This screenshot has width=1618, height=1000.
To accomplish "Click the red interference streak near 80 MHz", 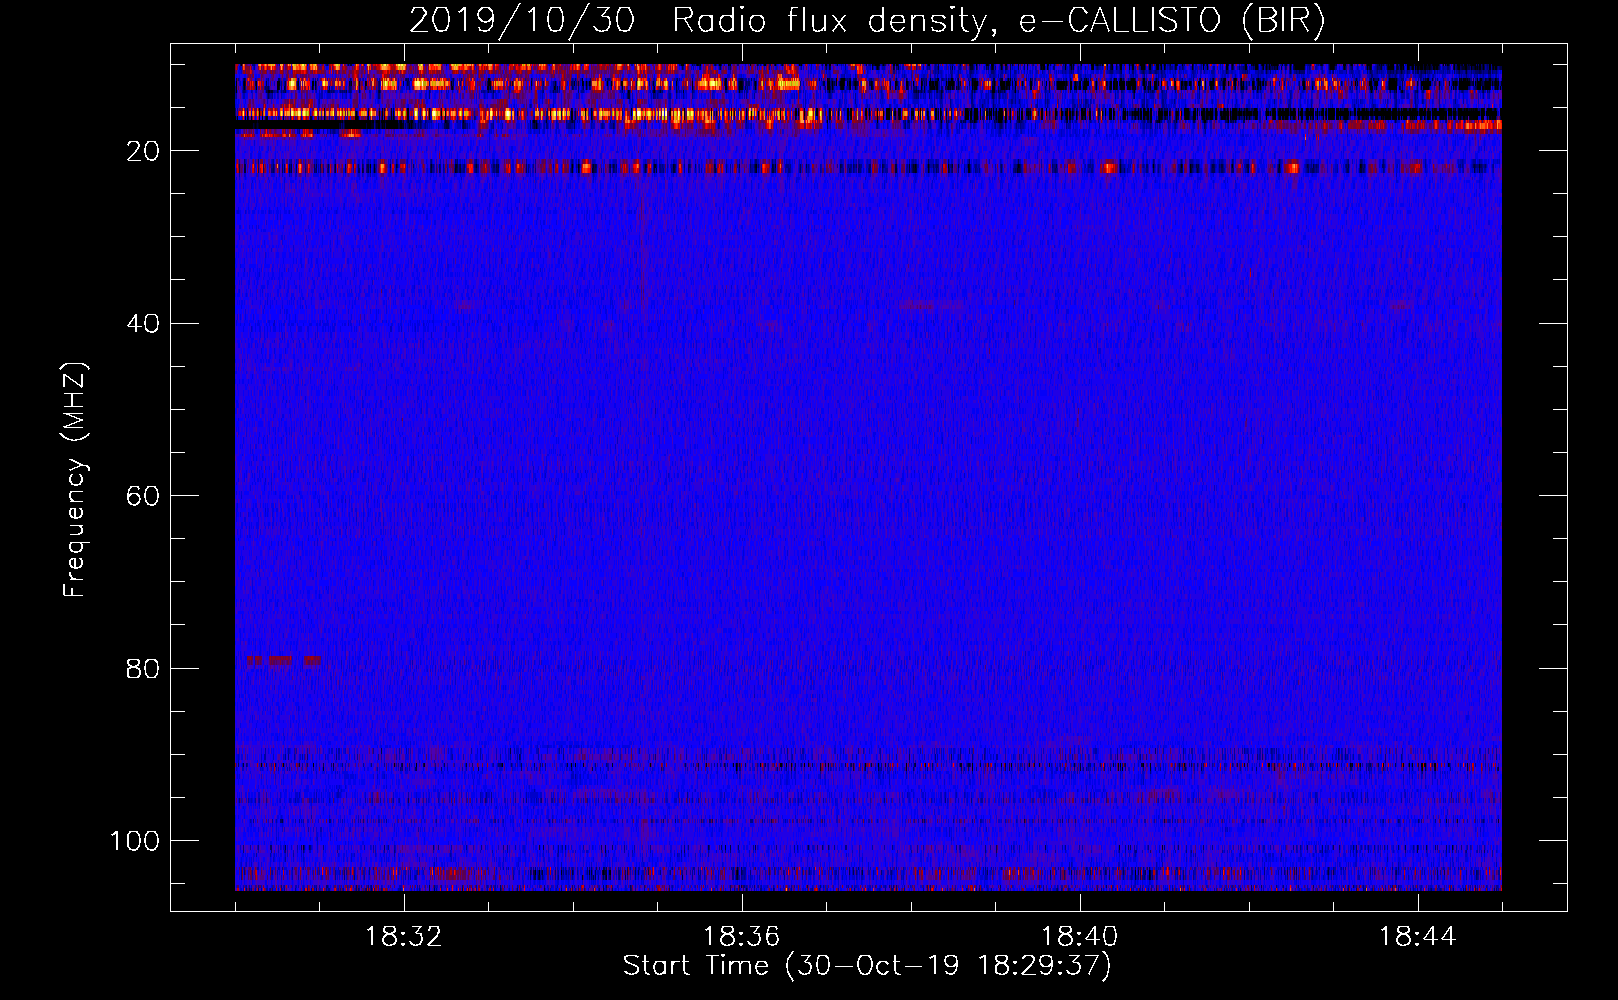I will 284,660.
